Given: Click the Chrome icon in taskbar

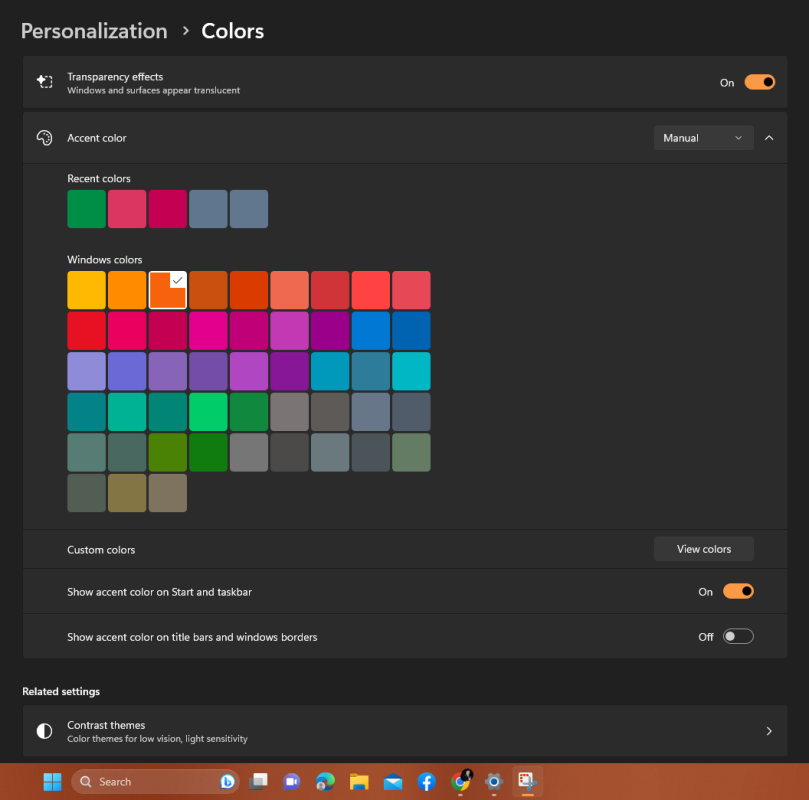Looking at the screenshot, I should point(461,781).
